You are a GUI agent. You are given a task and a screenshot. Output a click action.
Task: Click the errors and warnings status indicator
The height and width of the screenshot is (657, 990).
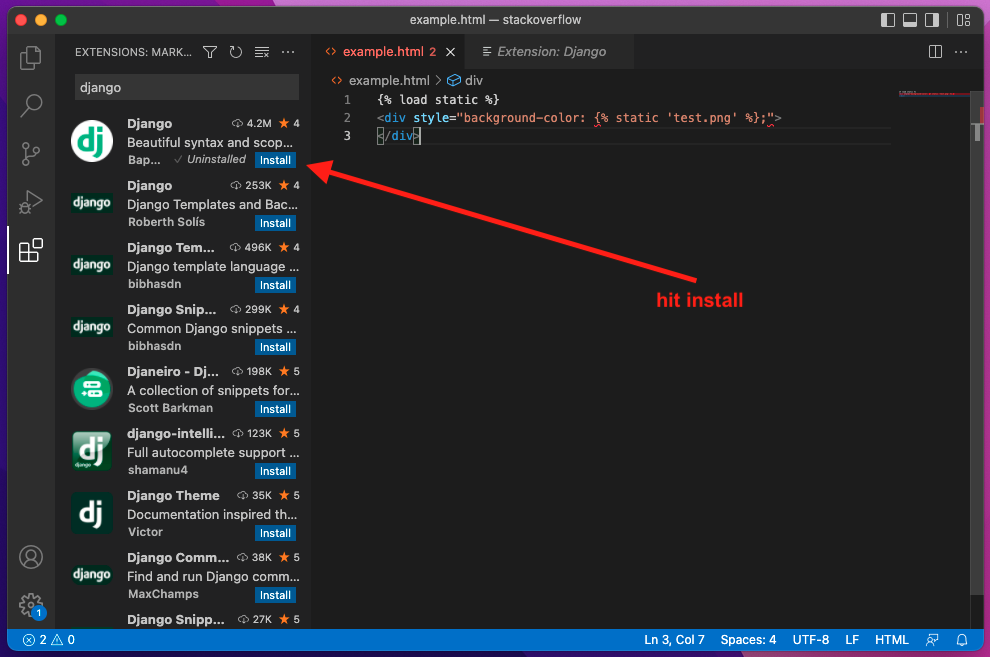(49, 640)
